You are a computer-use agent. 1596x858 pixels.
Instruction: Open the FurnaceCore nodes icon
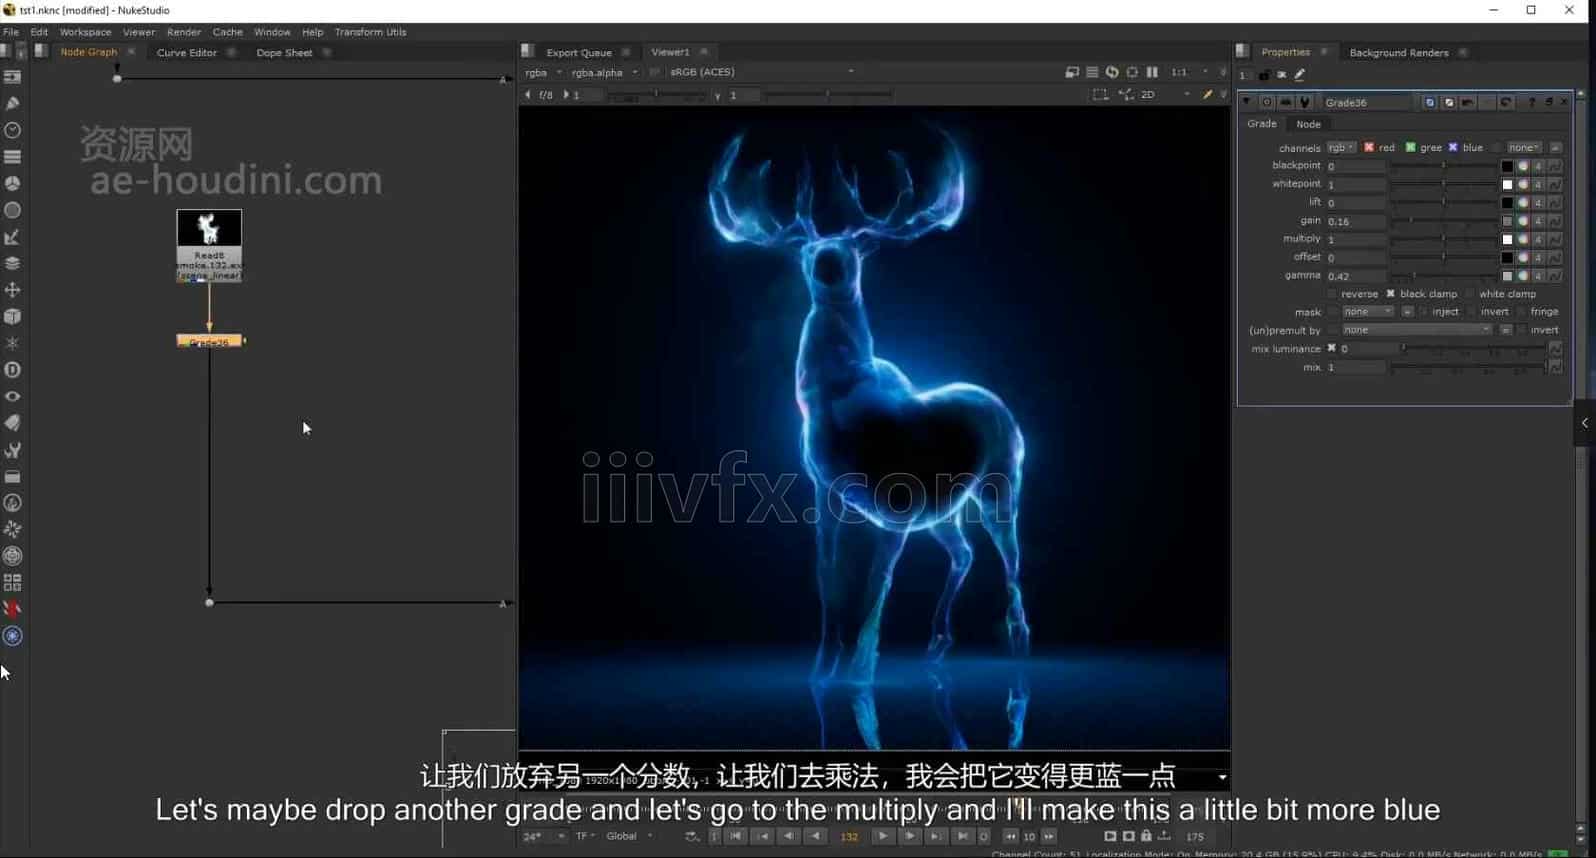[12, 503]
